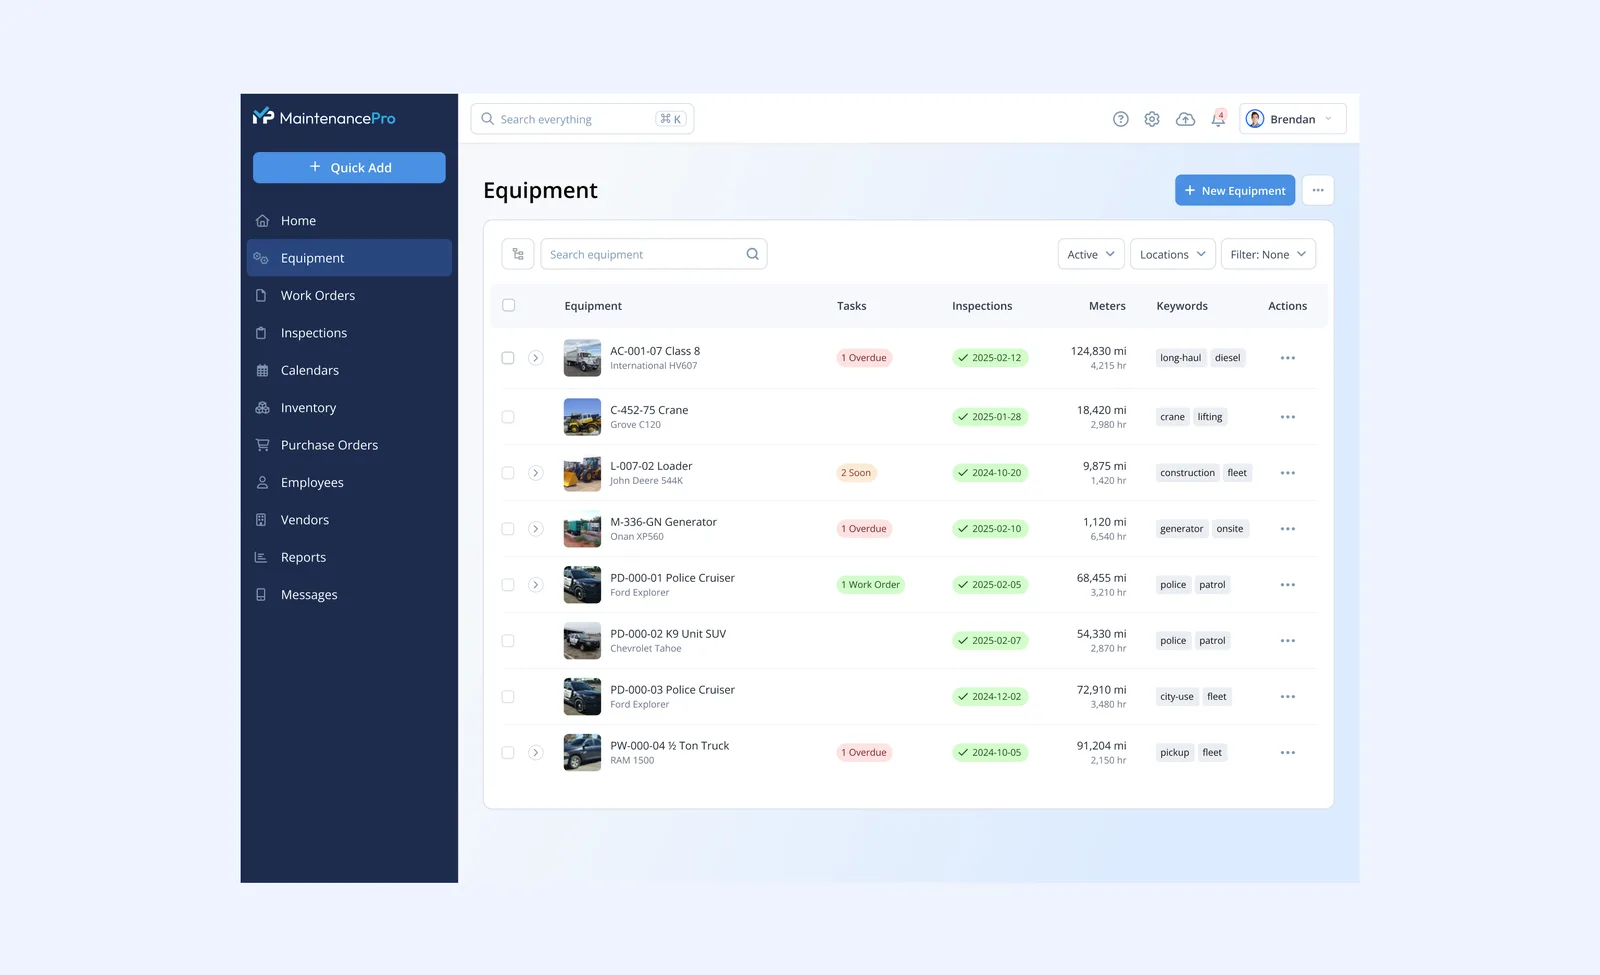Image resolution: width=1600 pixels, height=975 pixels.
Task: Open the Locations dropdown
Action: [1173, 254]
